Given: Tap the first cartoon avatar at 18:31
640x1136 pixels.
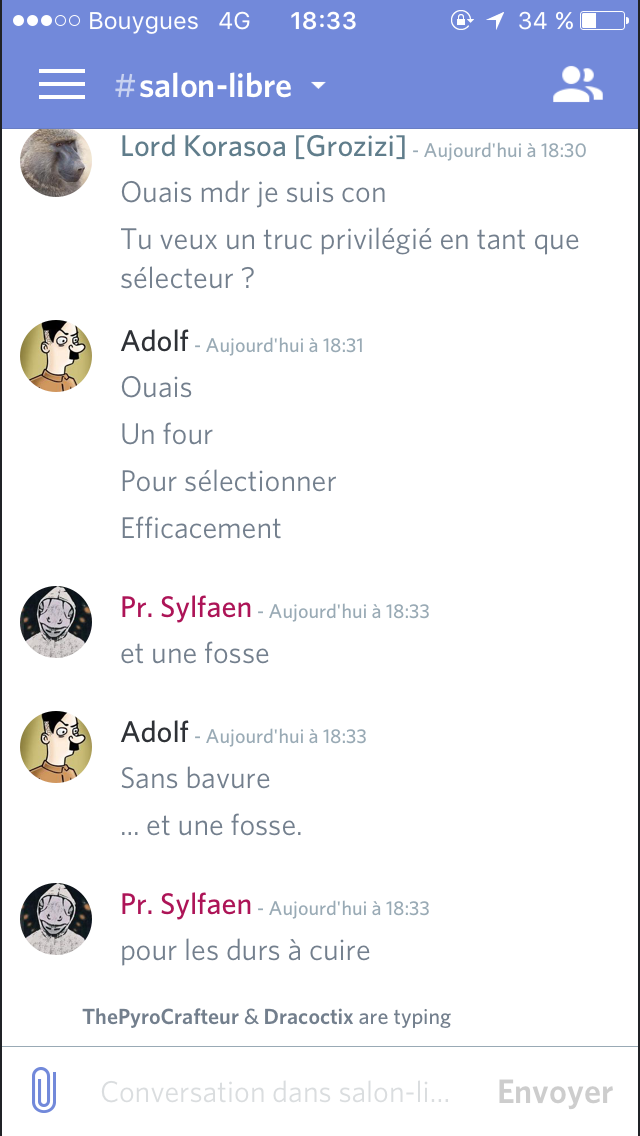Looking at the screenshot, I should pos(56,355).
